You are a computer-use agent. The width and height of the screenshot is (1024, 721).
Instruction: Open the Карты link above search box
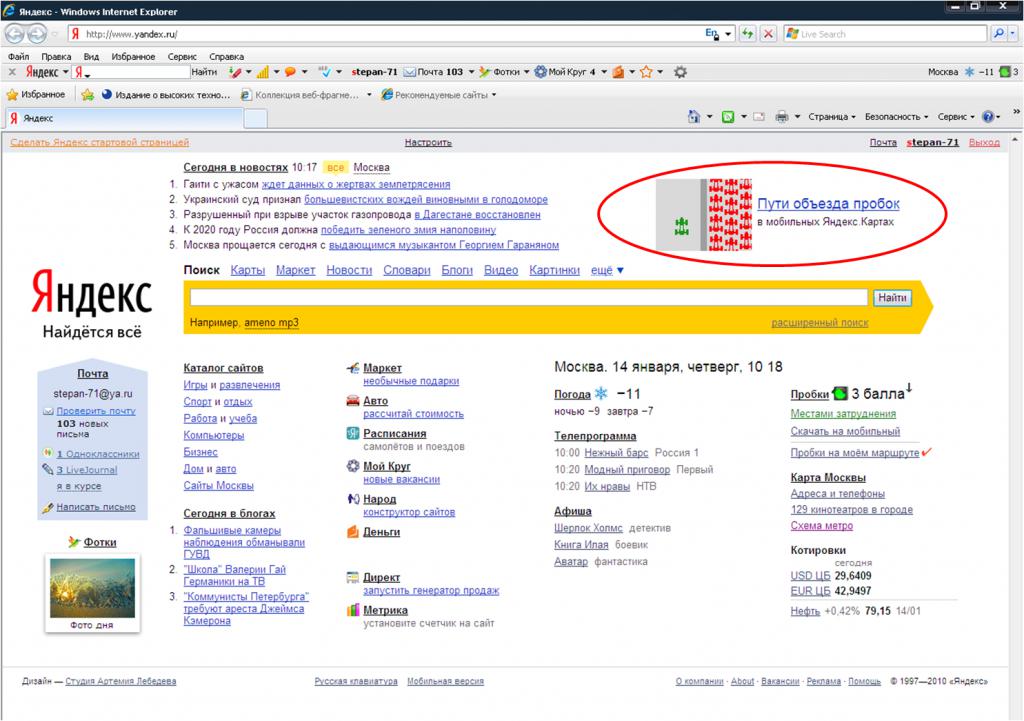(247, 270)
